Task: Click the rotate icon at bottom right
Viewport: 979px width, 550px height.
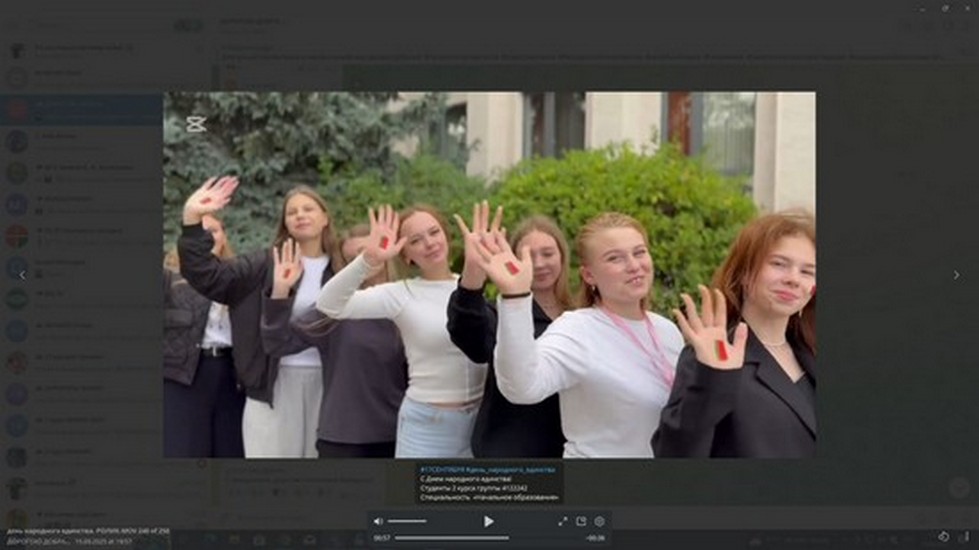Action: click(x=943, y=537)
